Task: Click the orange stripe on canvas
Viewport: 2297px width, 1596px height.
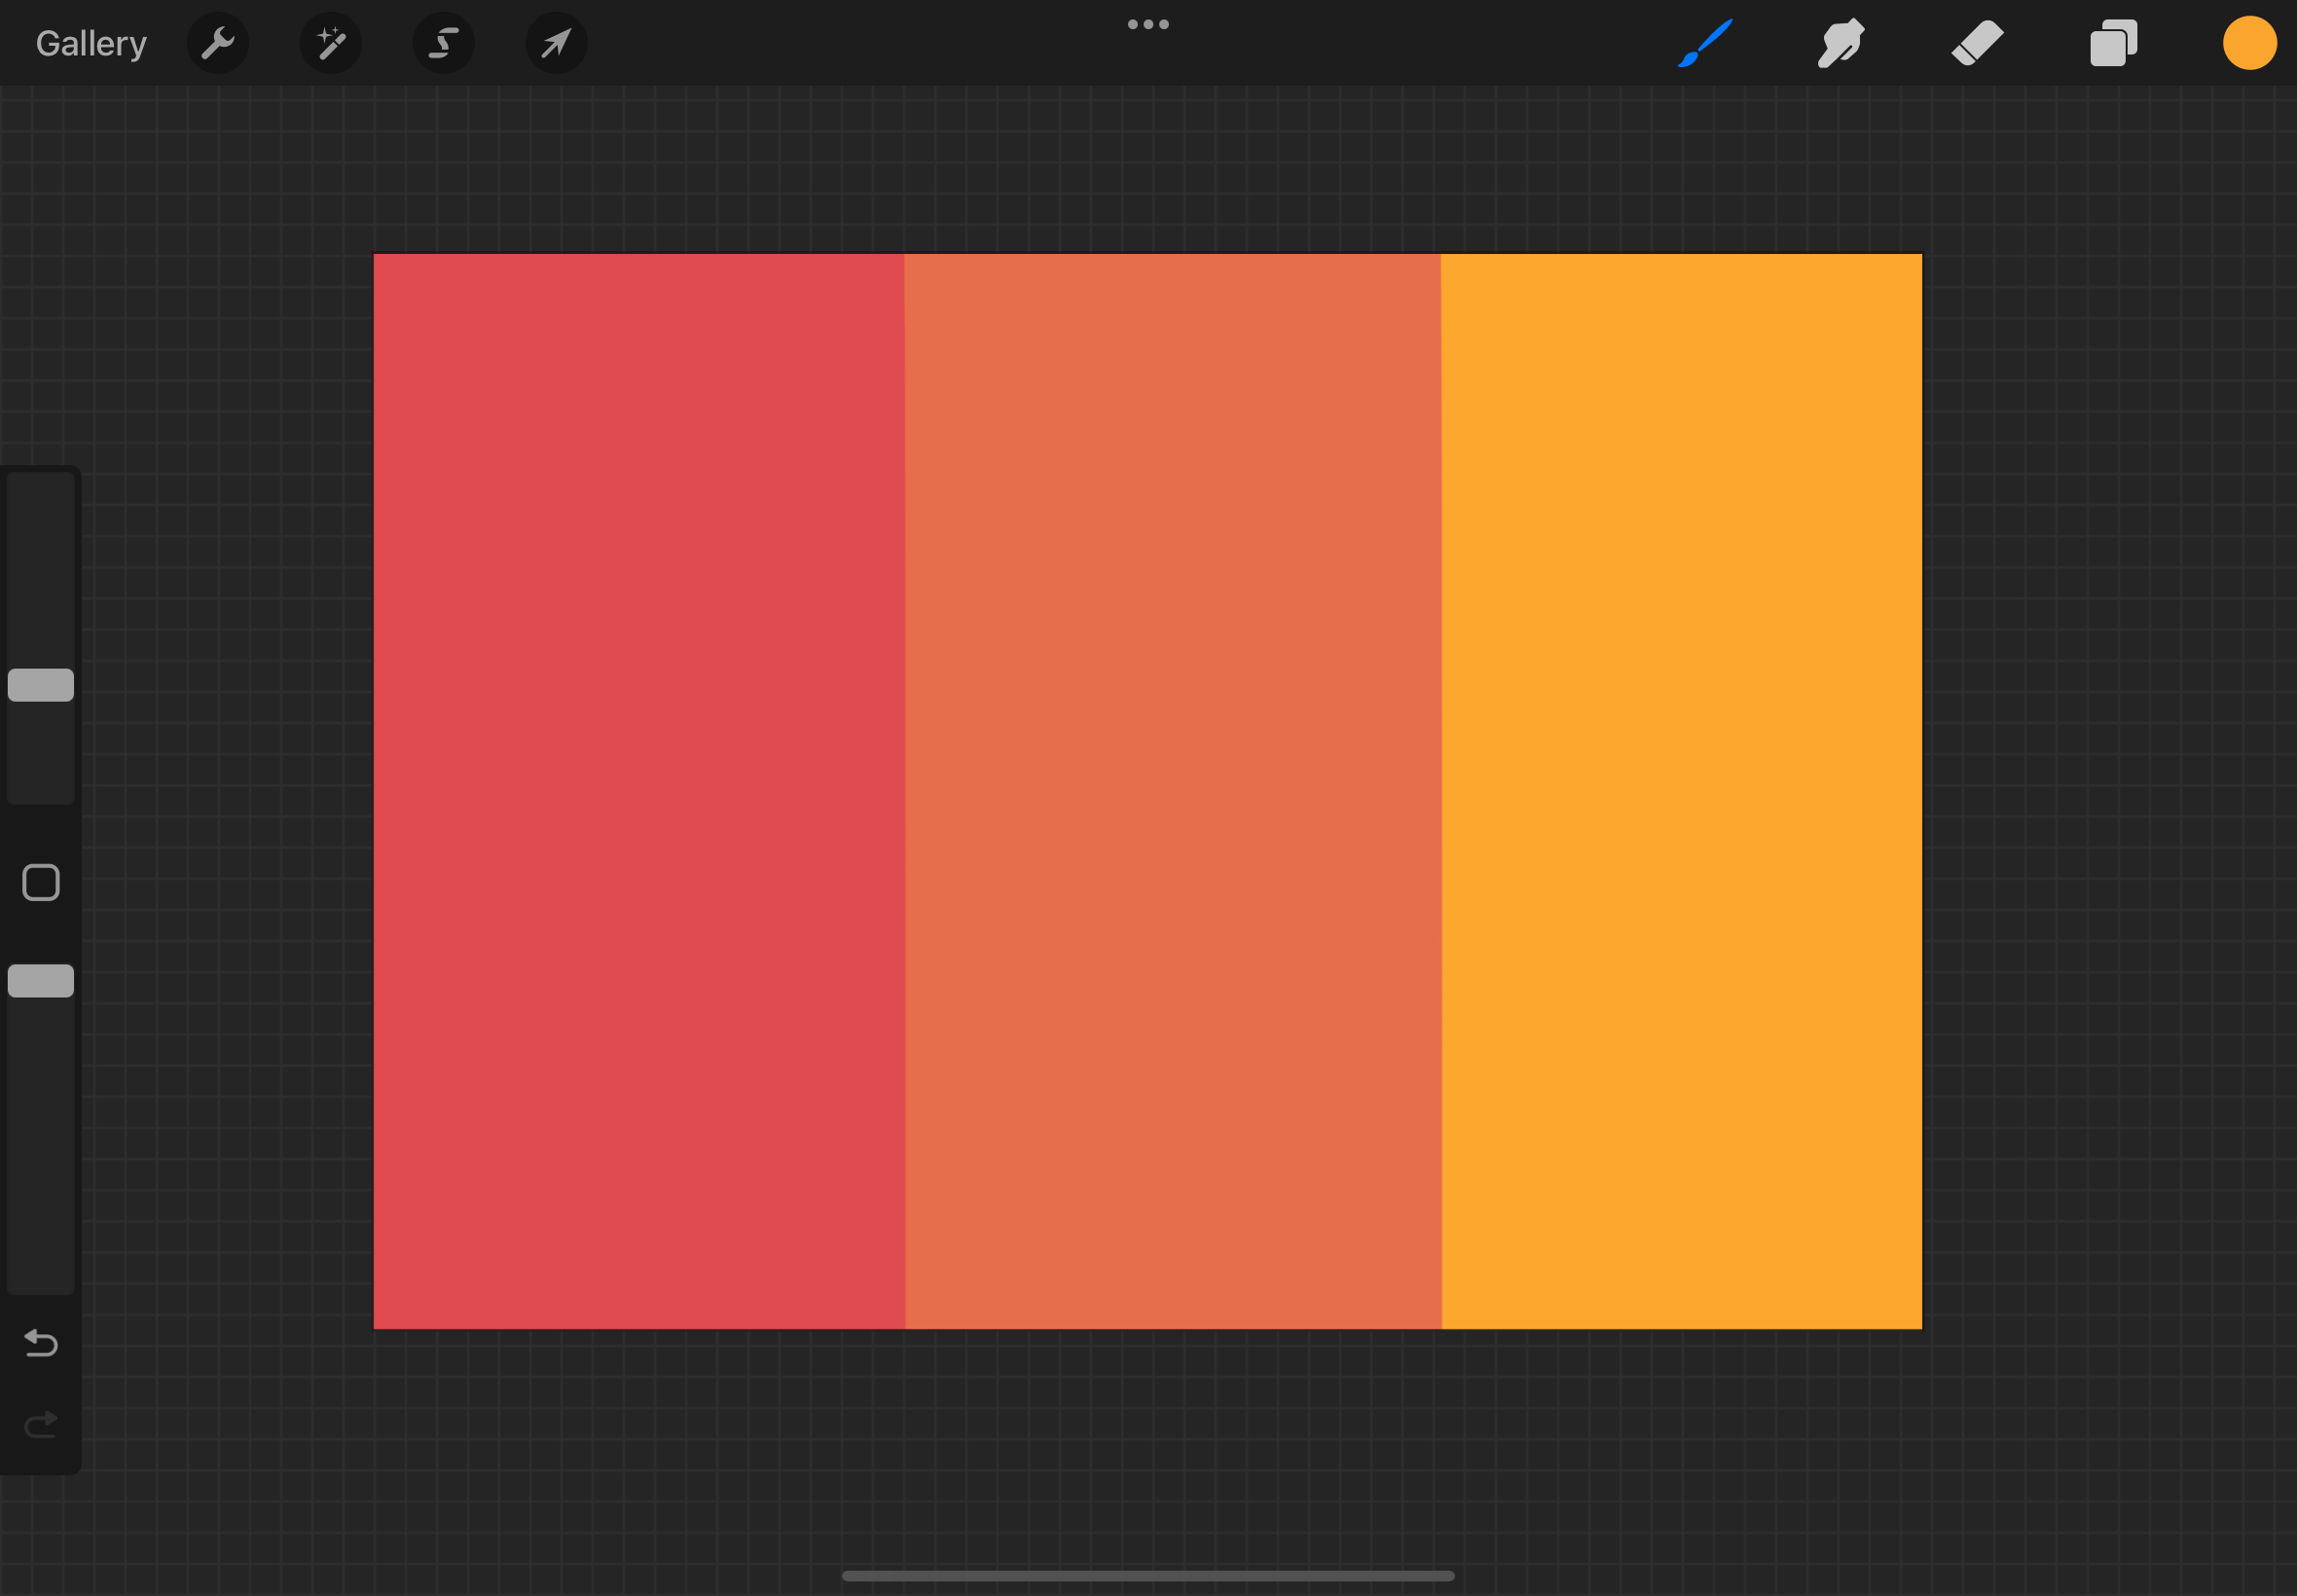Action: coord(1680,790)
